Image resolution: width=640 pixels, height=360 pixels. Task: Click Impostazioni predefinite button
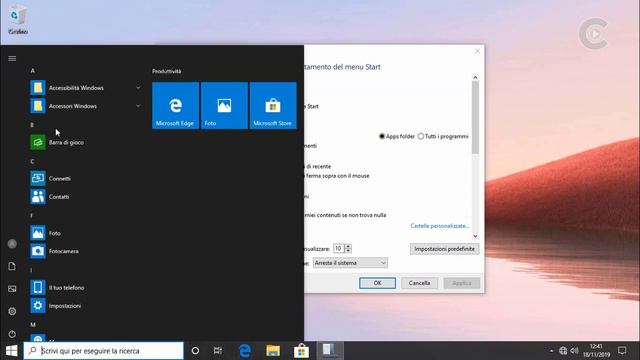tap(444, 249)
